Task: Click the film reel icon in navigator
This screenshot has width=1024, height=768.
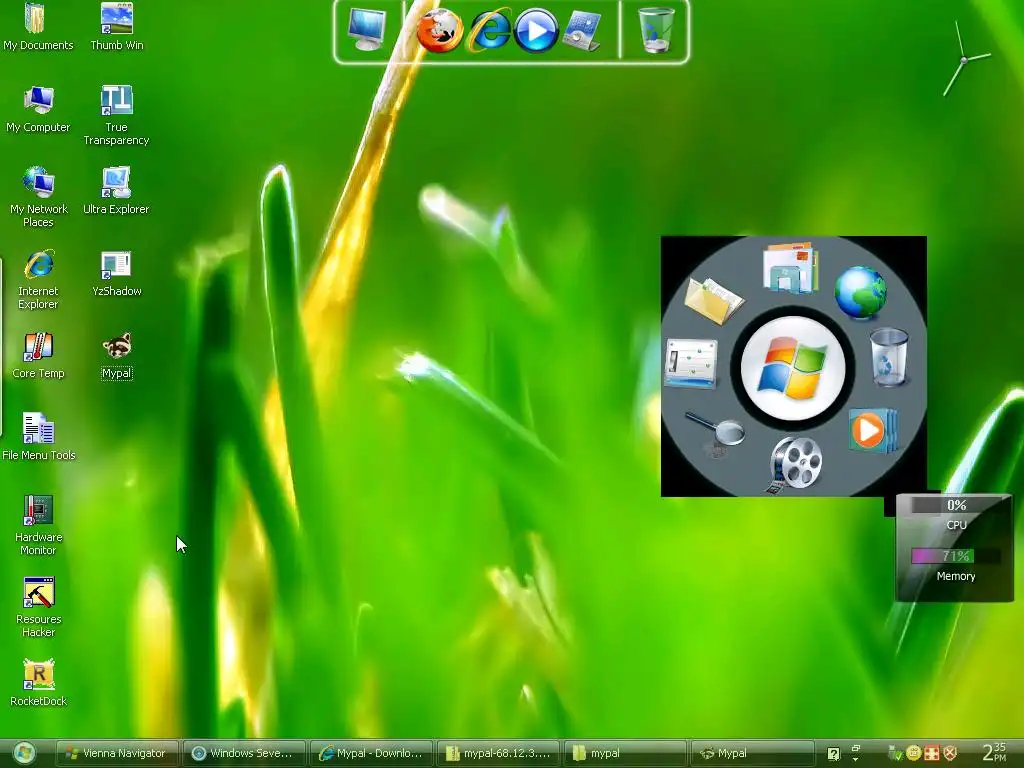Action: (795, 464)
